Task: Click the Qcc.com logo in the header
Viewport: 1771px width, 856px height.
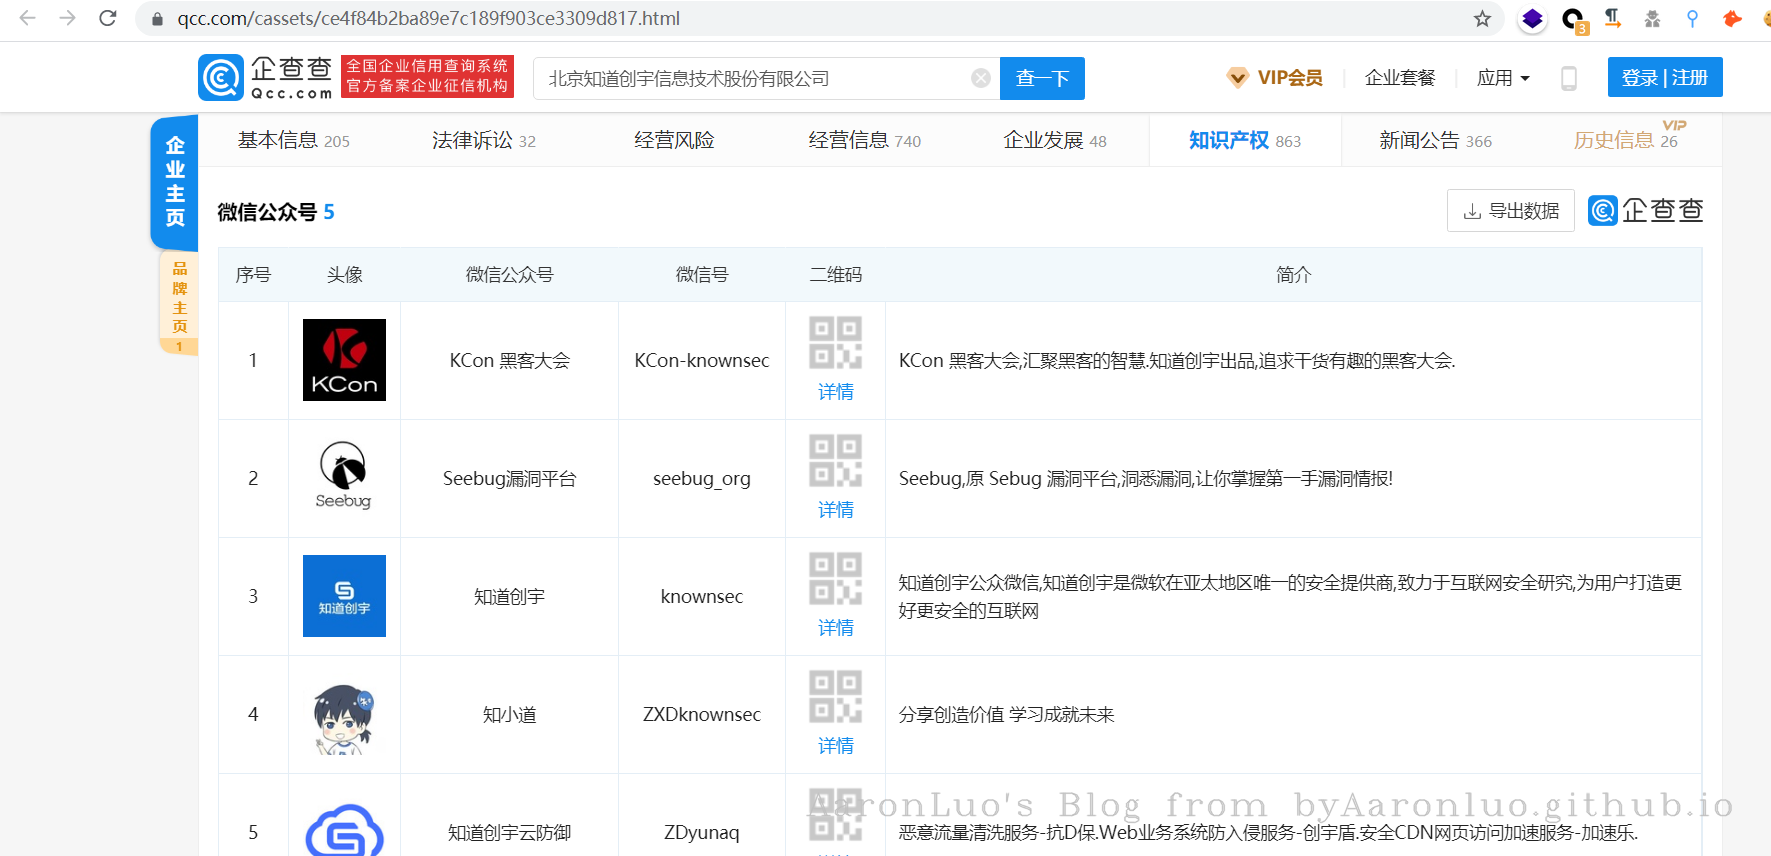Action: (266, 78)
